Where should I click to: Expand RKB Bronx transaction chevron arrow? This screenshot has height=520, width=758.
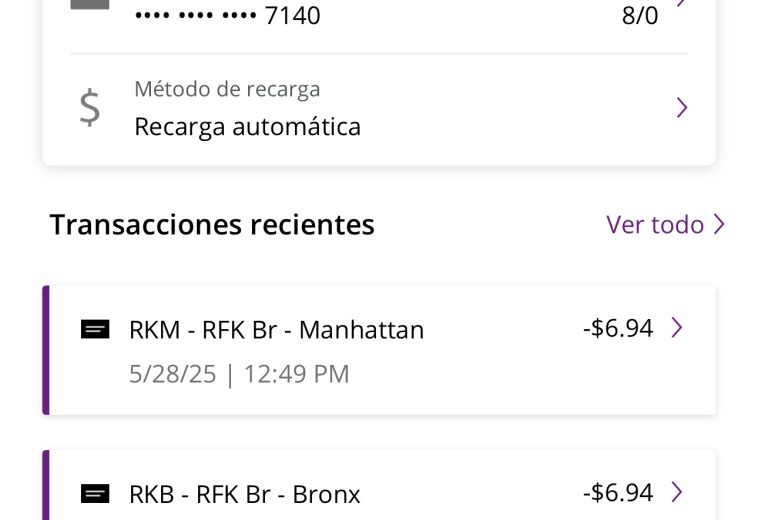pyautogui.click(x=677, y=492)
